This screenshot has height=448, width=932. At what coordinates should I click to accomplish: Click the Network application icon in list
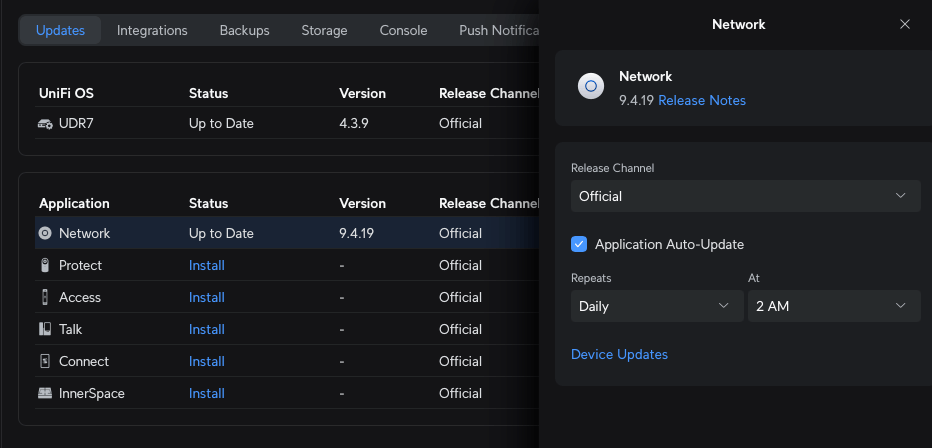pyautogui.click(x=45, y=234)
